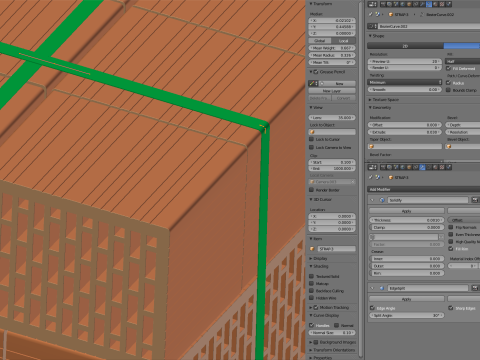Viewport: 480px width, 360px height.
Task: Toggle Handles checkbox in Curve Display
Action: coord(311,325)
